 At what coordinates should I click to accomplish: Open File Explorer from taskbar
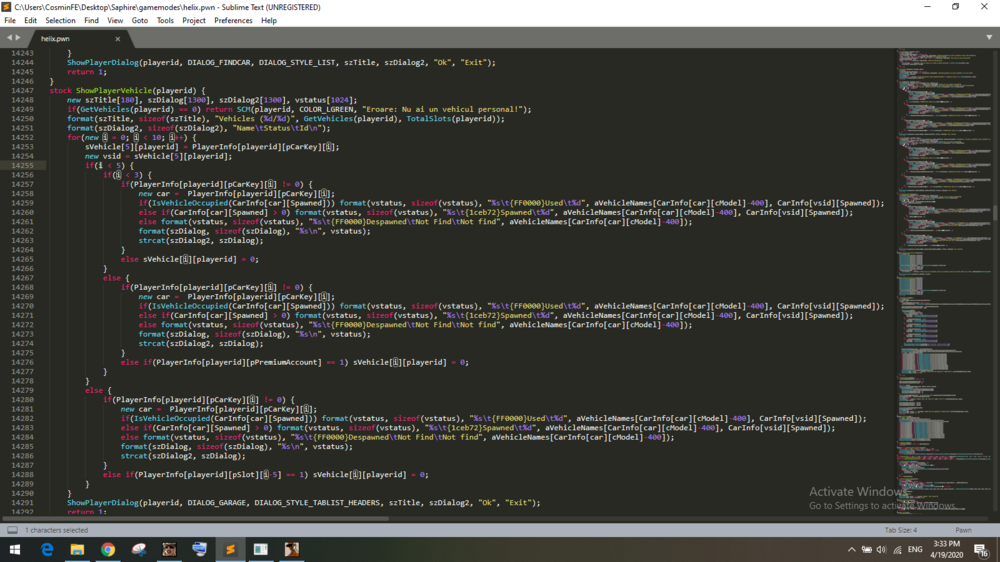pos(77,549)
